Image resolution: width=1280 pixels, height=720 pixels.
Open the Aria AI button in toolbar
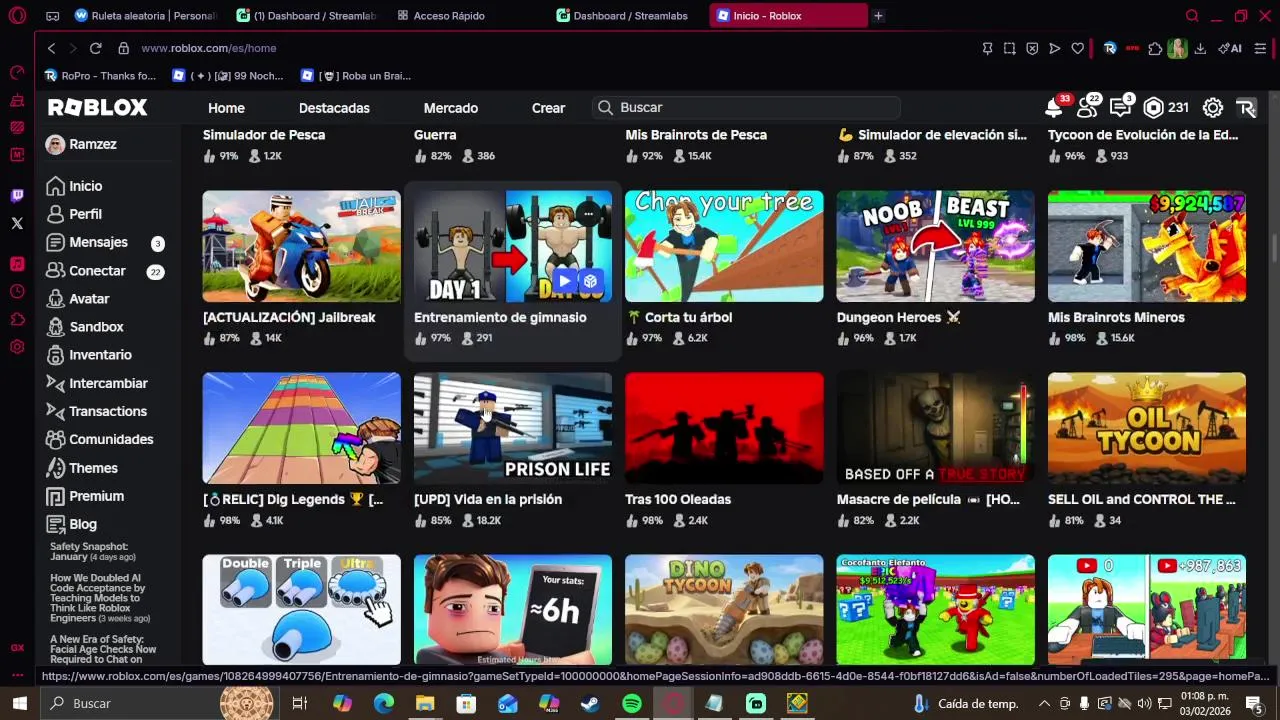click(x=1230, y=48)
